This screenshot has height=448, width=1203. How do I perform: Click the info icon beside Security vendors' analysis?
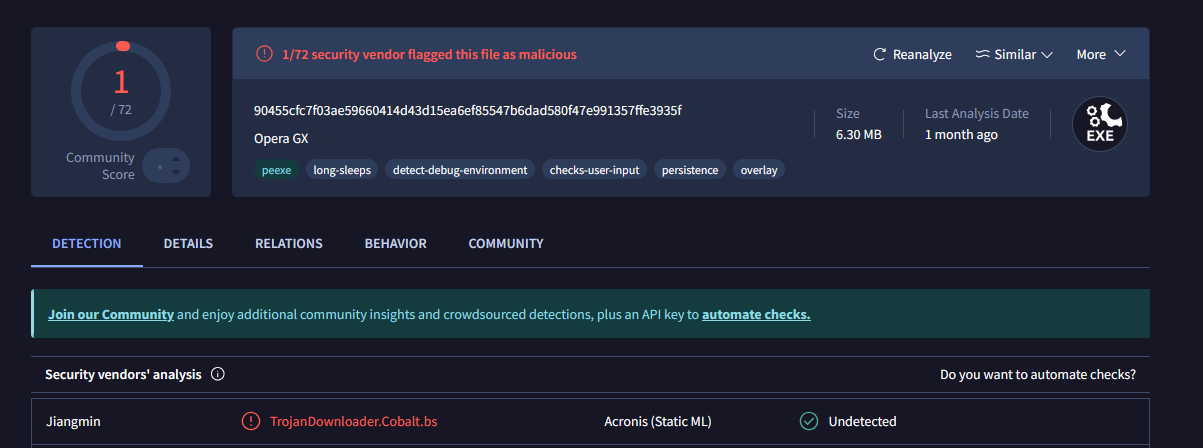tap(218, 375)
